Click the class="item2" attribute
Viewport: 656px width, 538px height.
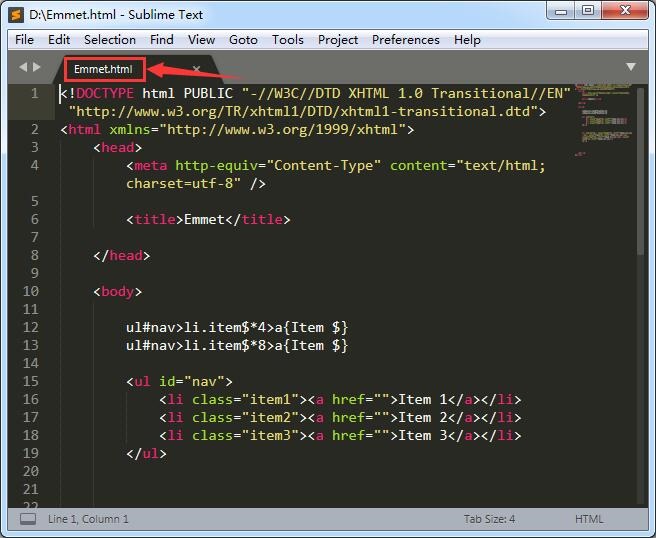click(x=245, y=417)
